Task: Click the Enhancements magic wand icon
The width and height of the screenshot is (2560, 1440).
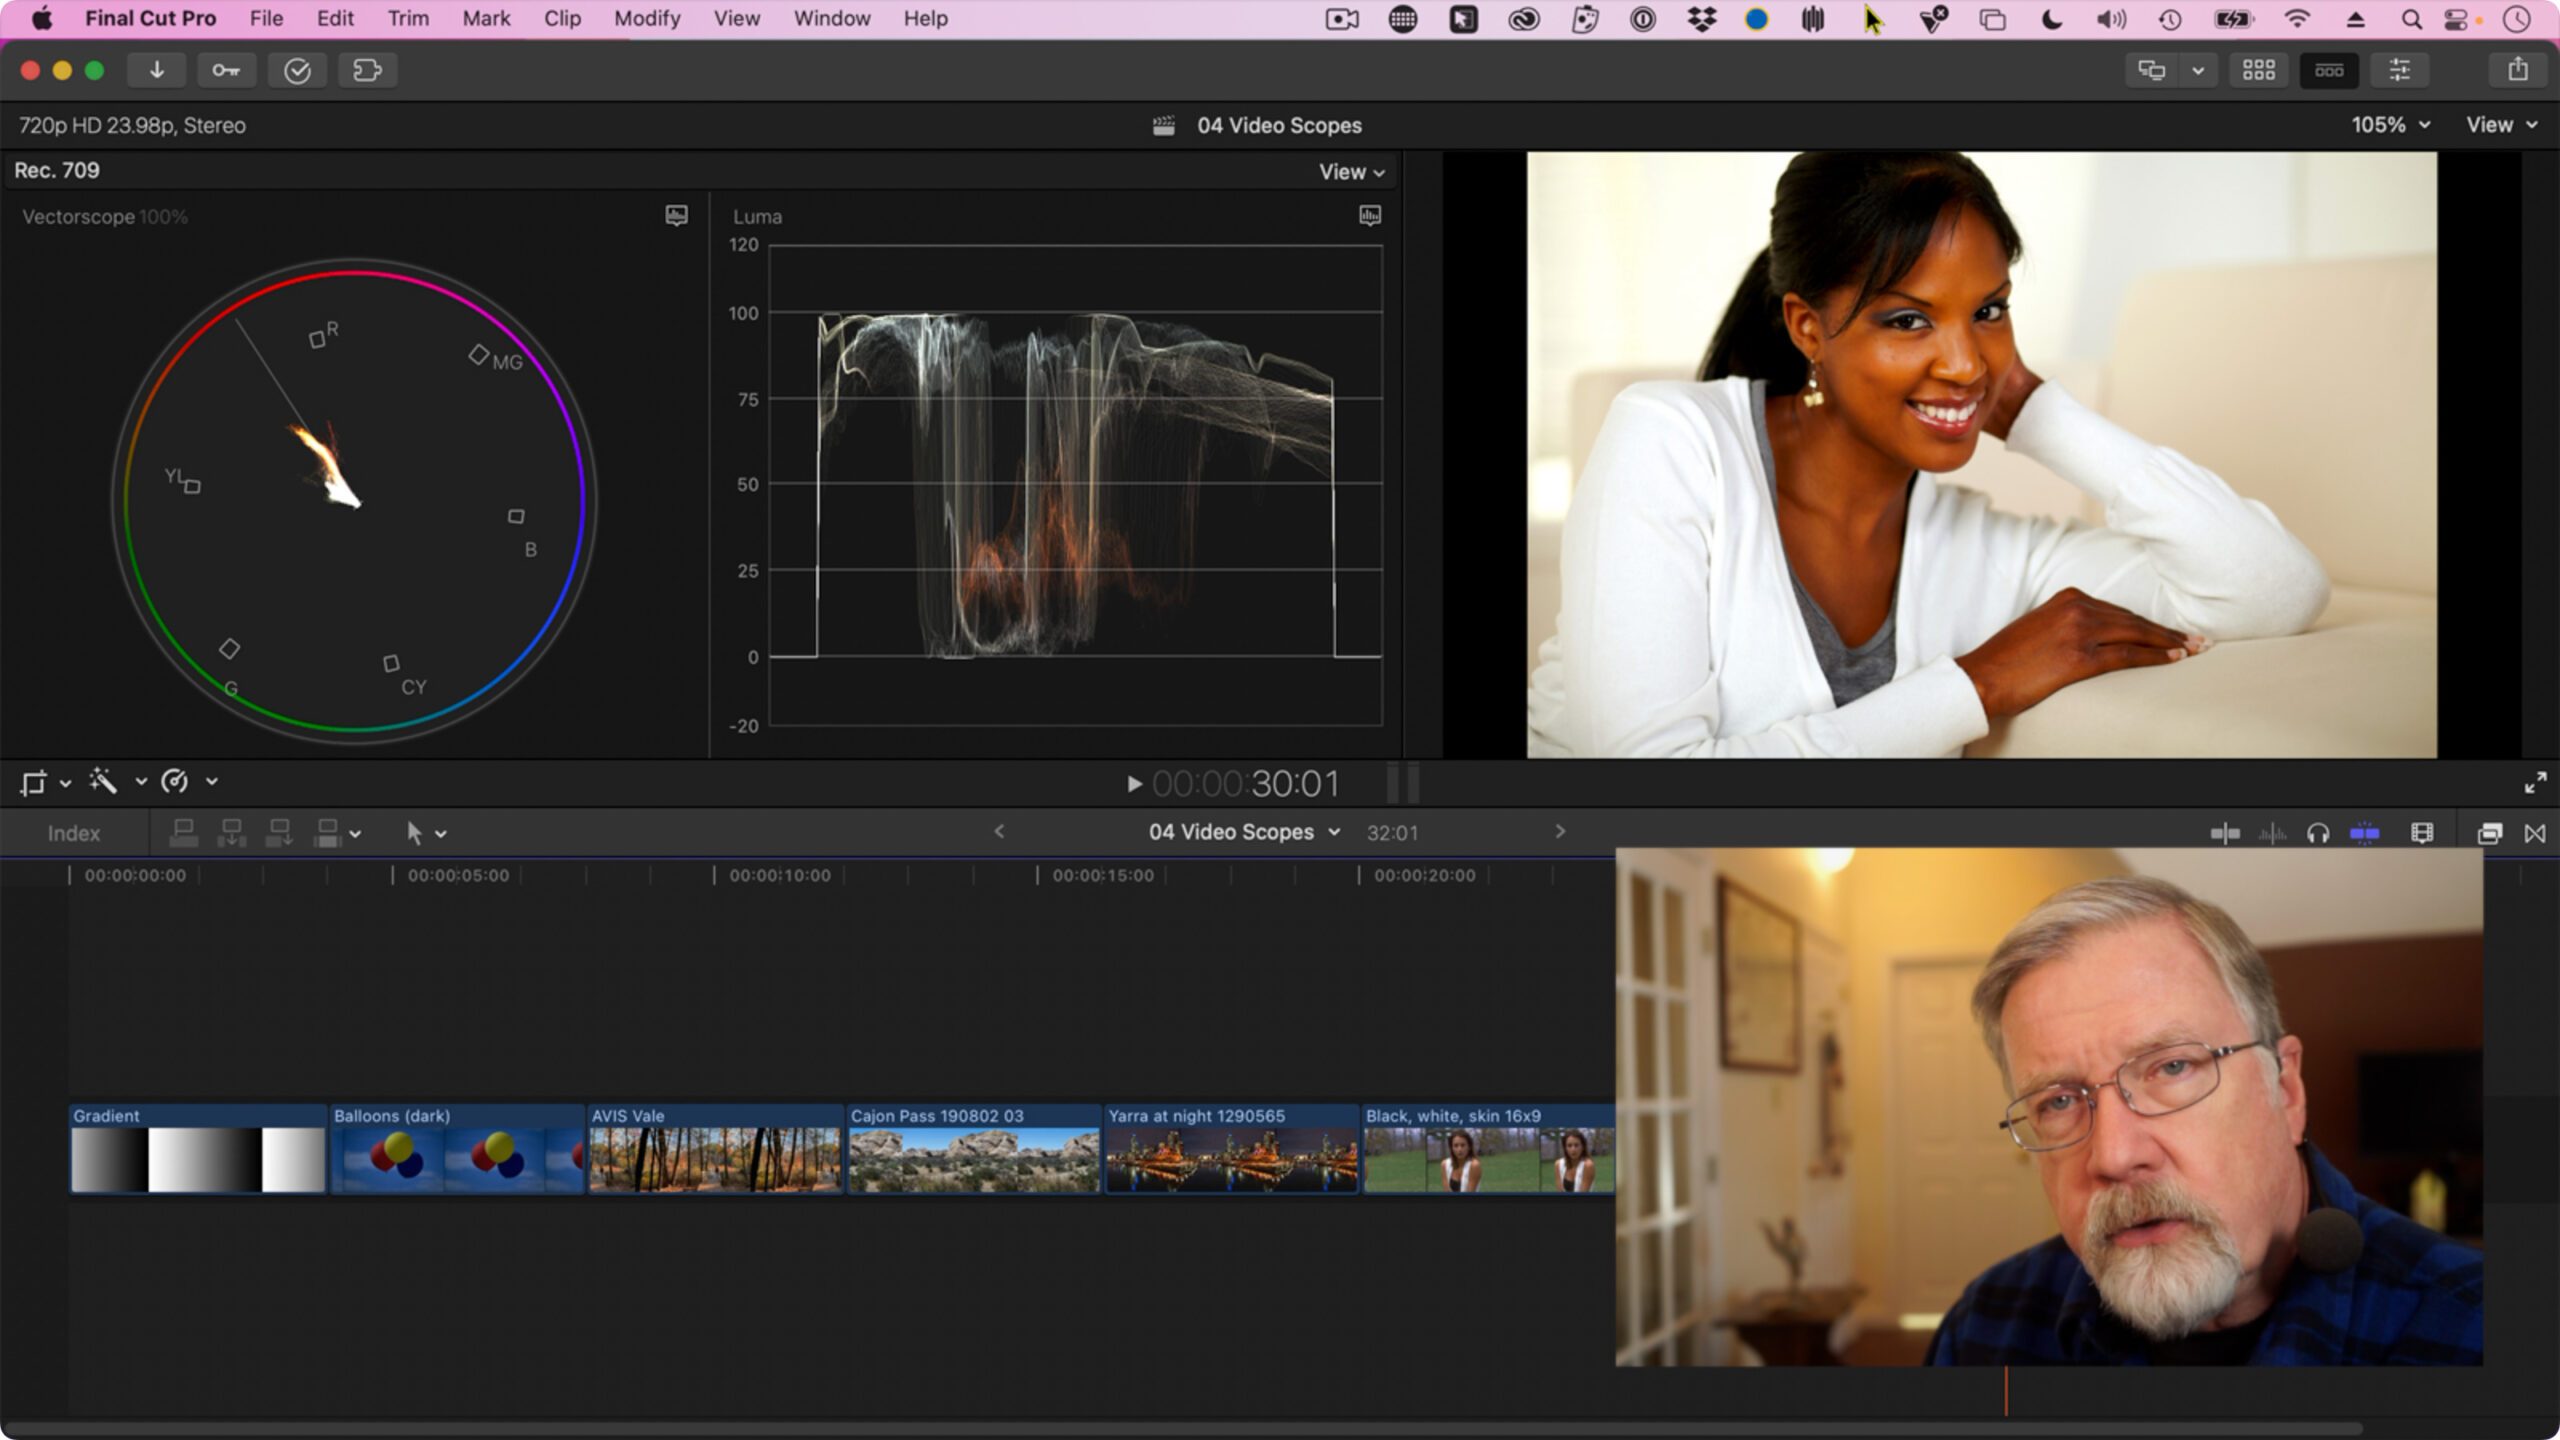Action: point(104,781)
